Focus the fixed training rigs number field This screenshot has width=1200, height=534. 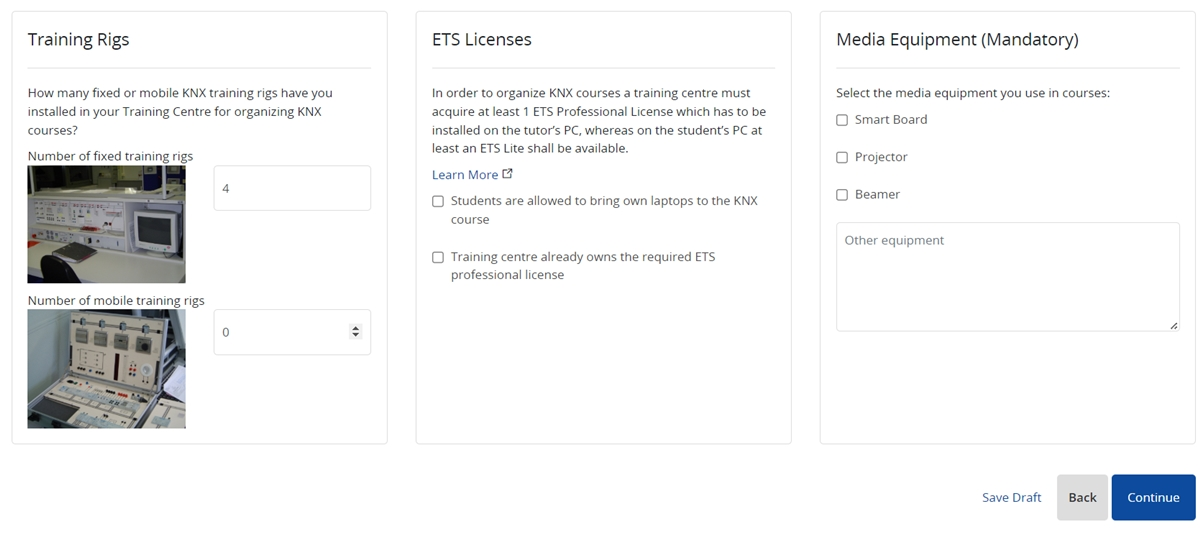[x=292, y=188]
